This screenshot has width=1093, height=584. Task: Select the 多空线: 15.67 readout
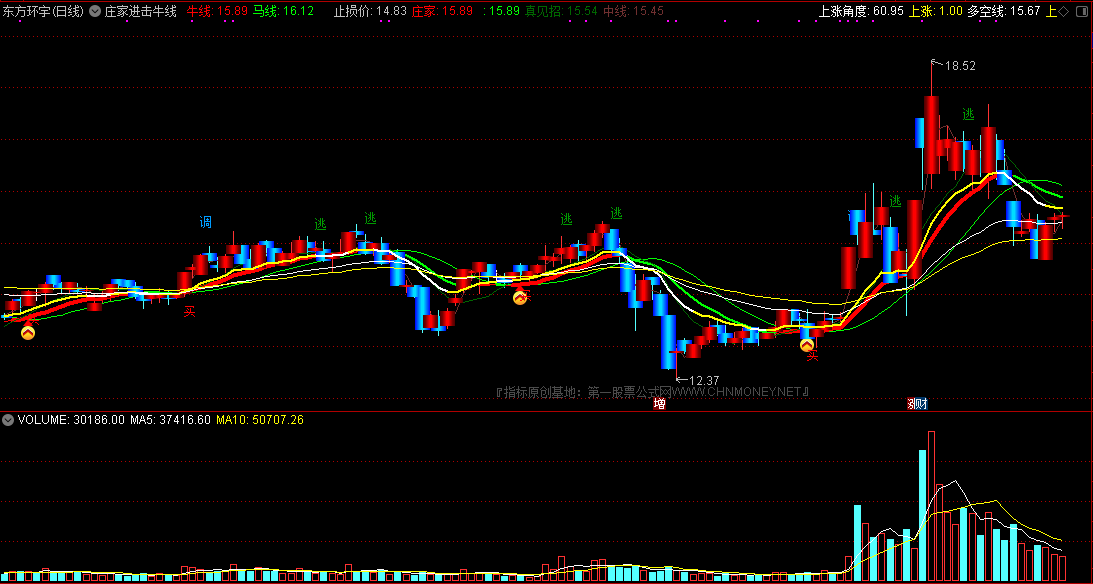pos(1003,11)
